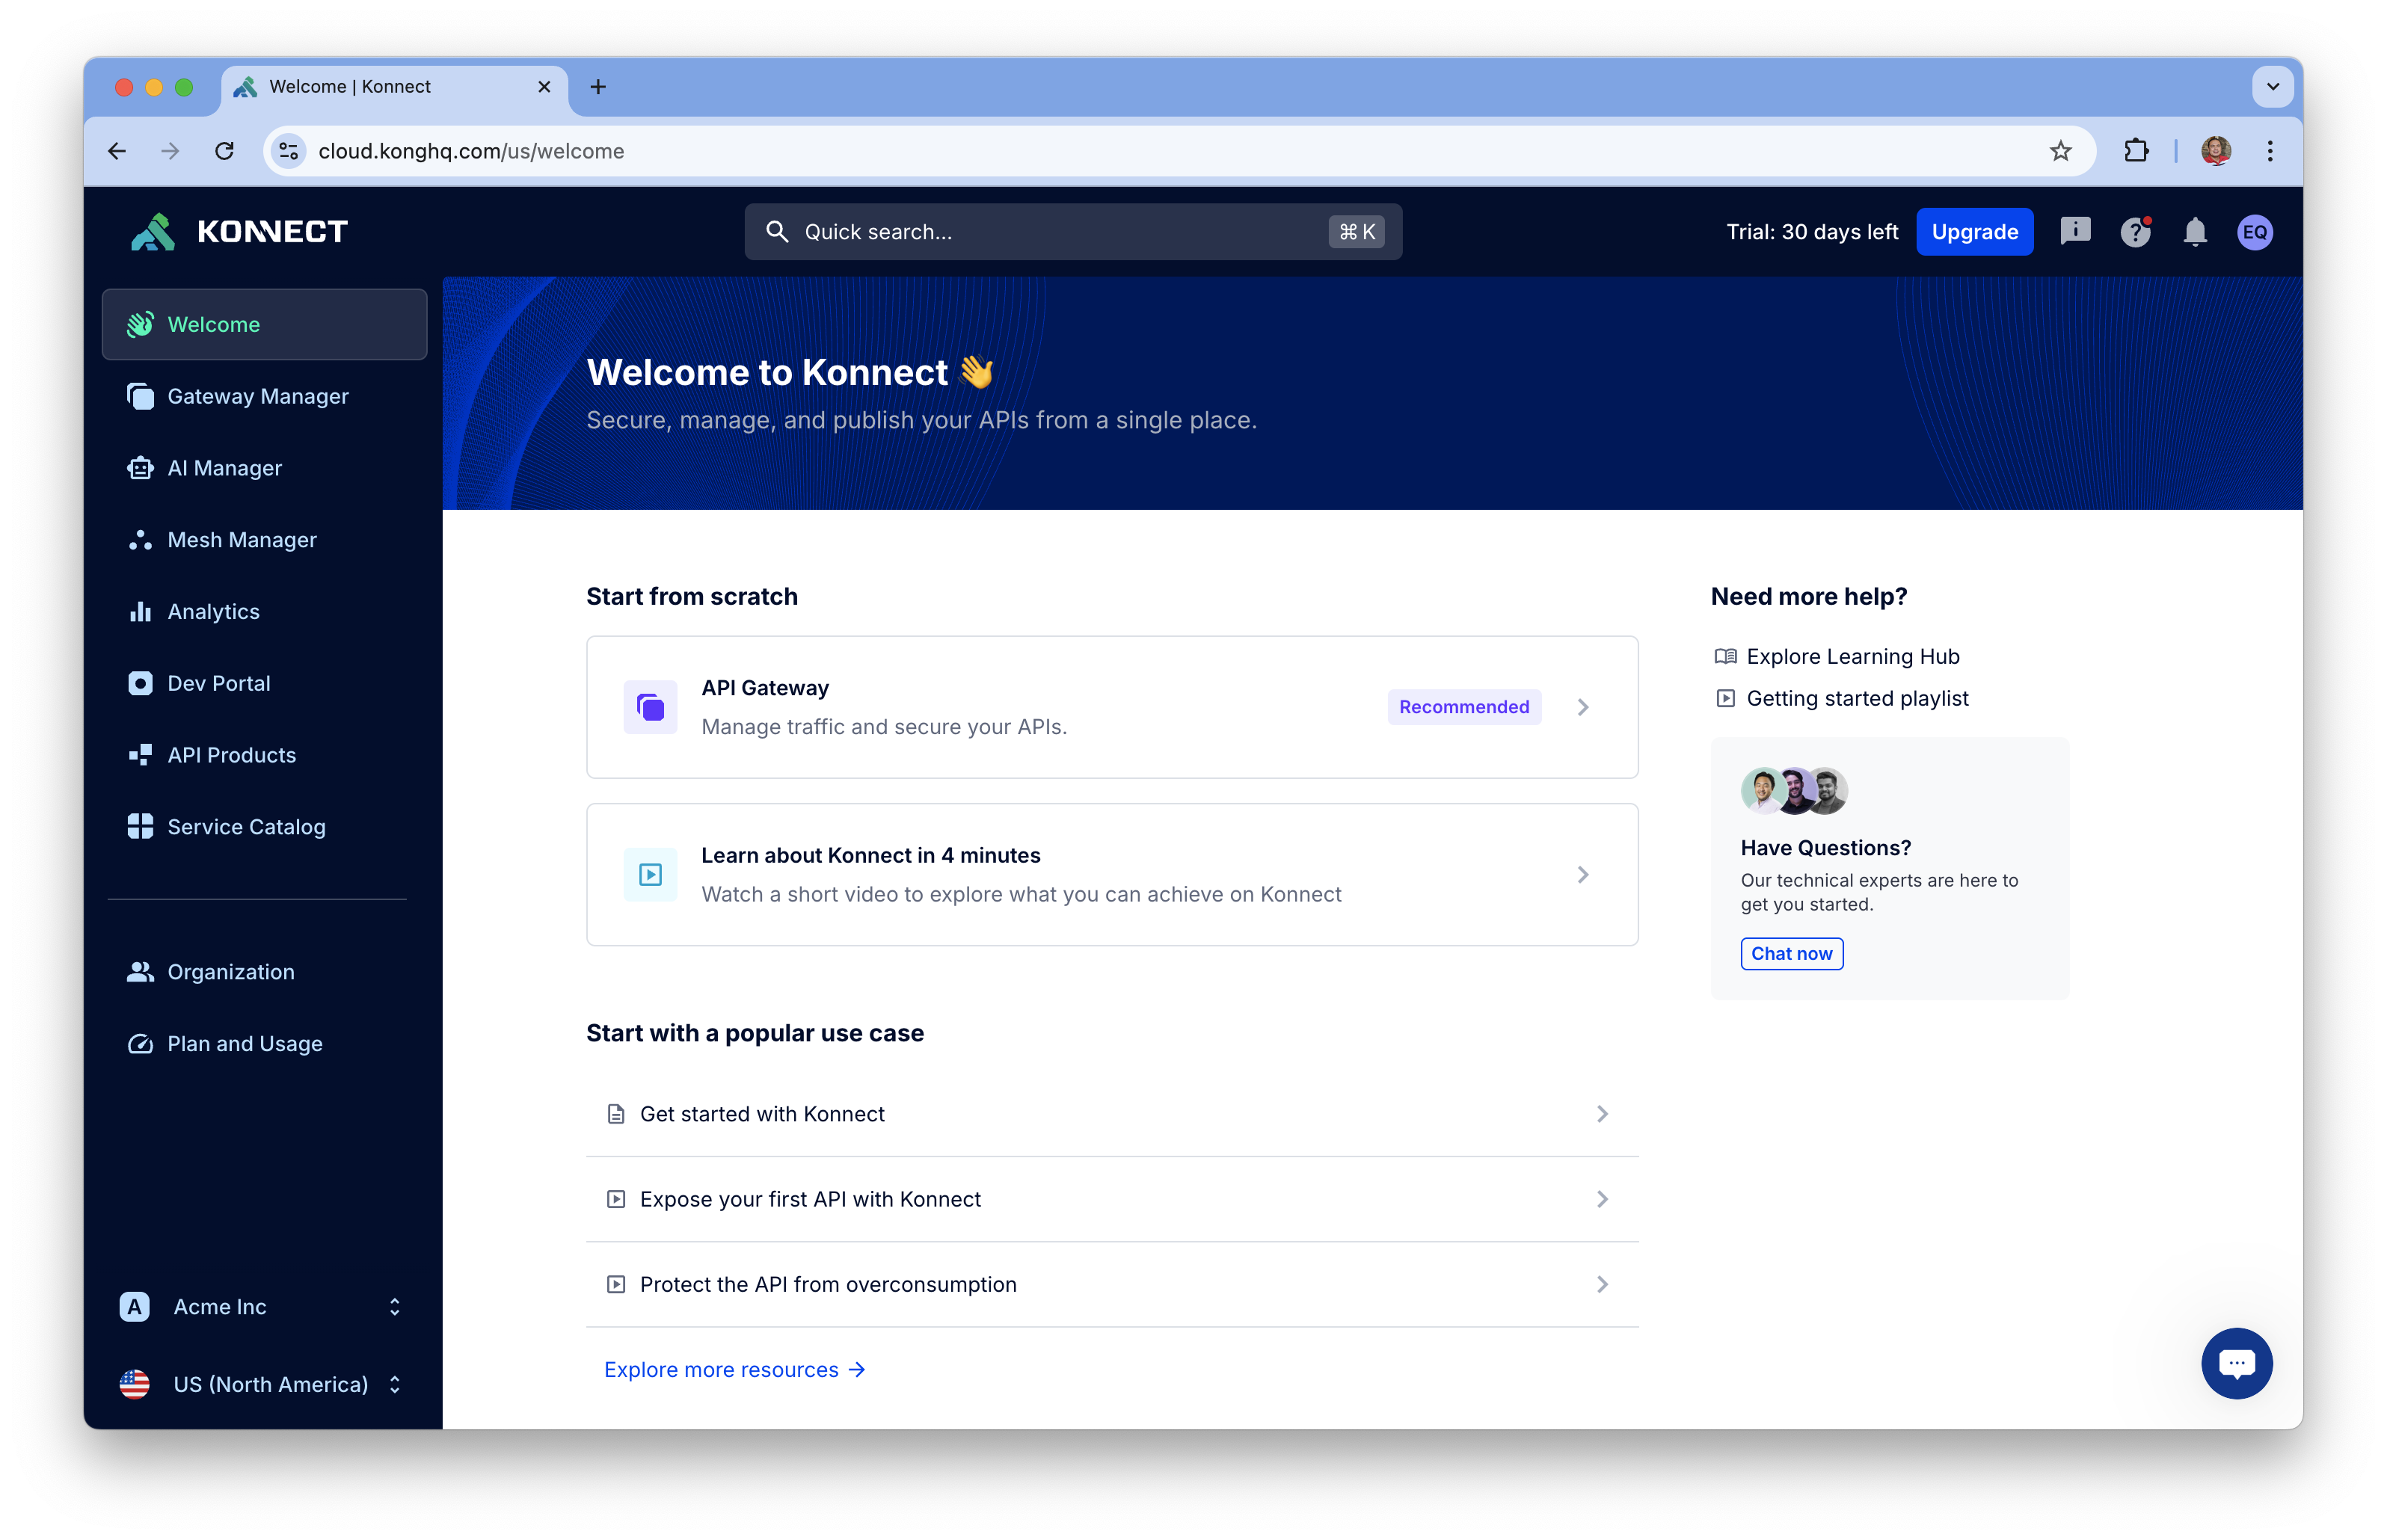This screenshot has height=1540, width=2387.
Task: Click the browser back arrow
Action: [x=117, y=151]
